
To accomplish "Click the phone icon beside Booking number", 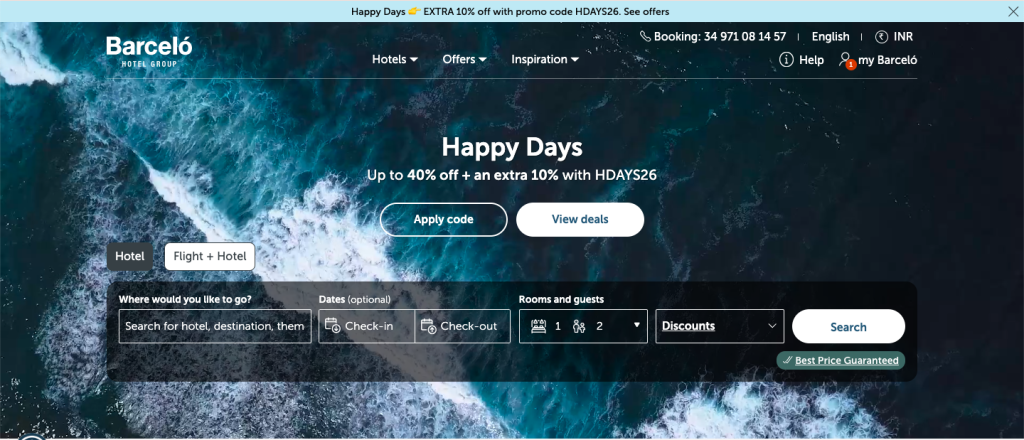I will 645,37.
